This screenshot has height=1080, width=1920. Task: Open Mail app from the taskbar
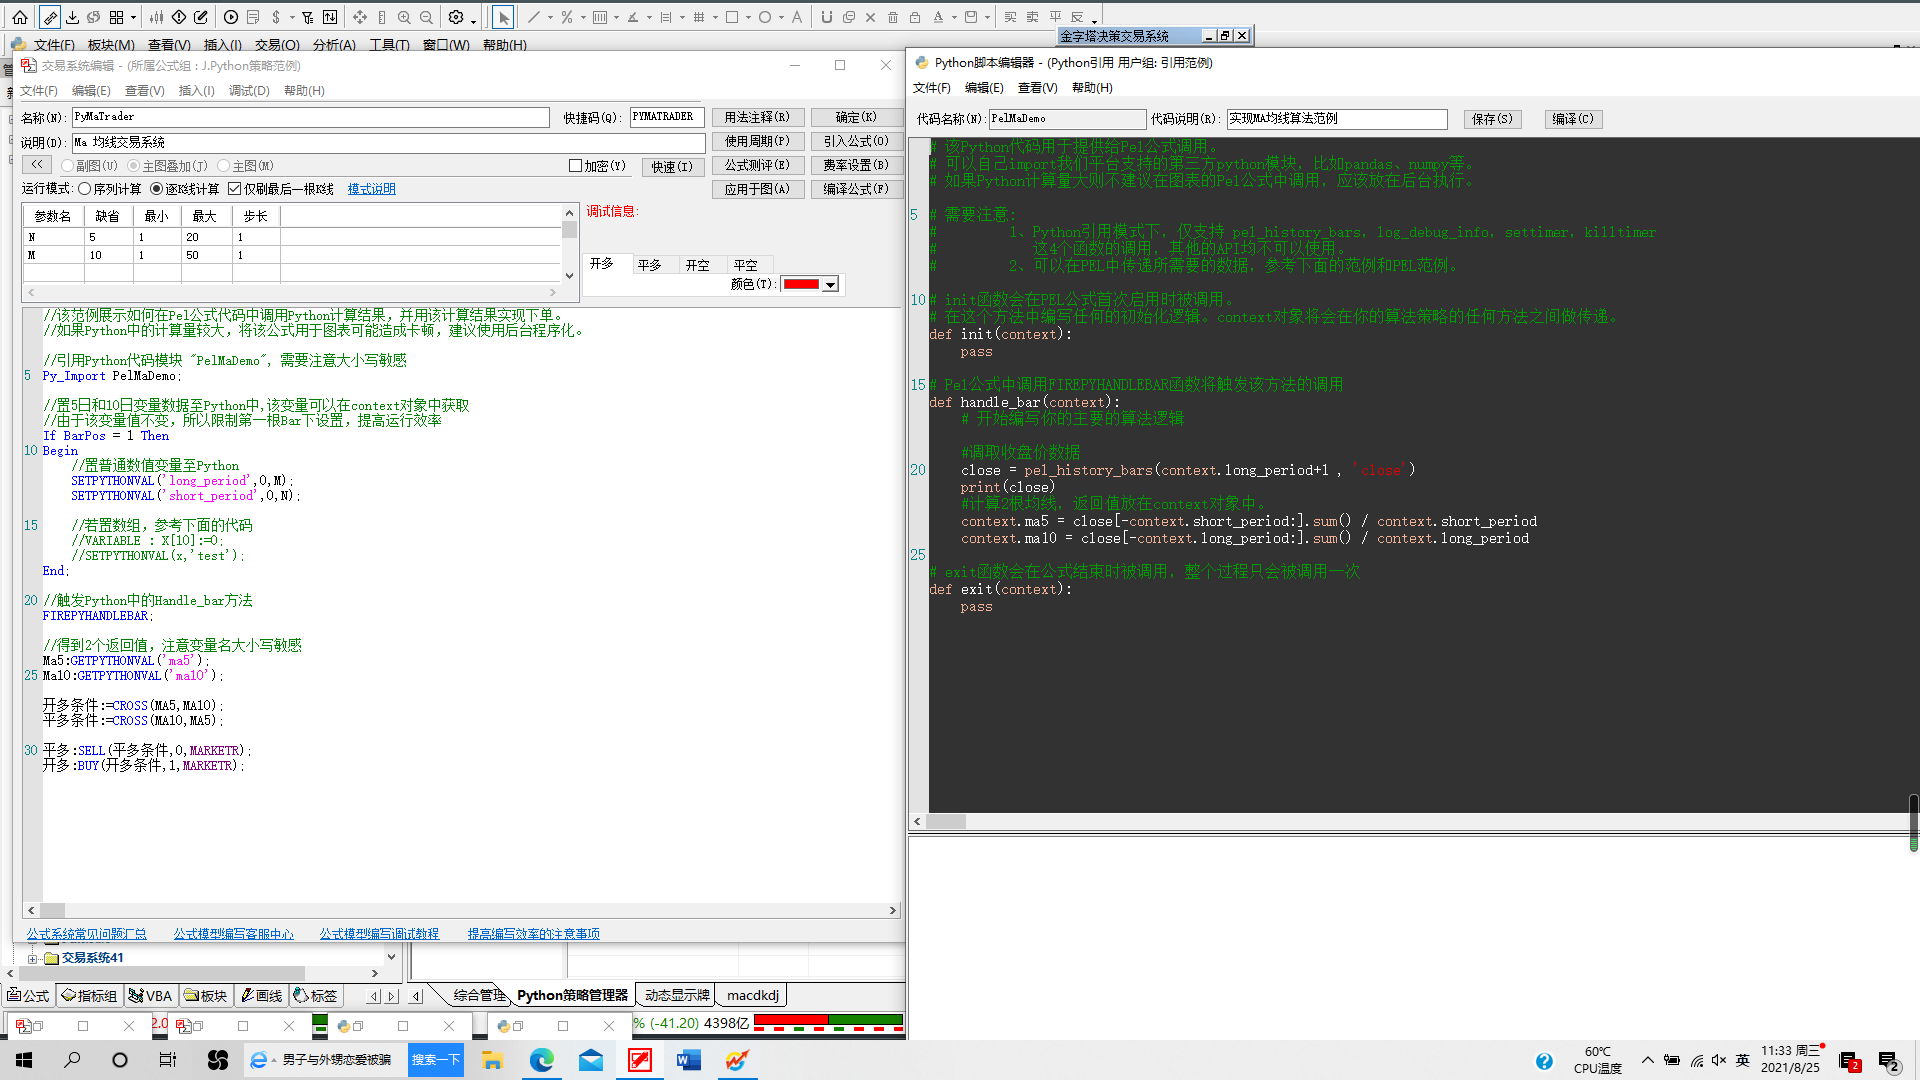pos(591,1060)
